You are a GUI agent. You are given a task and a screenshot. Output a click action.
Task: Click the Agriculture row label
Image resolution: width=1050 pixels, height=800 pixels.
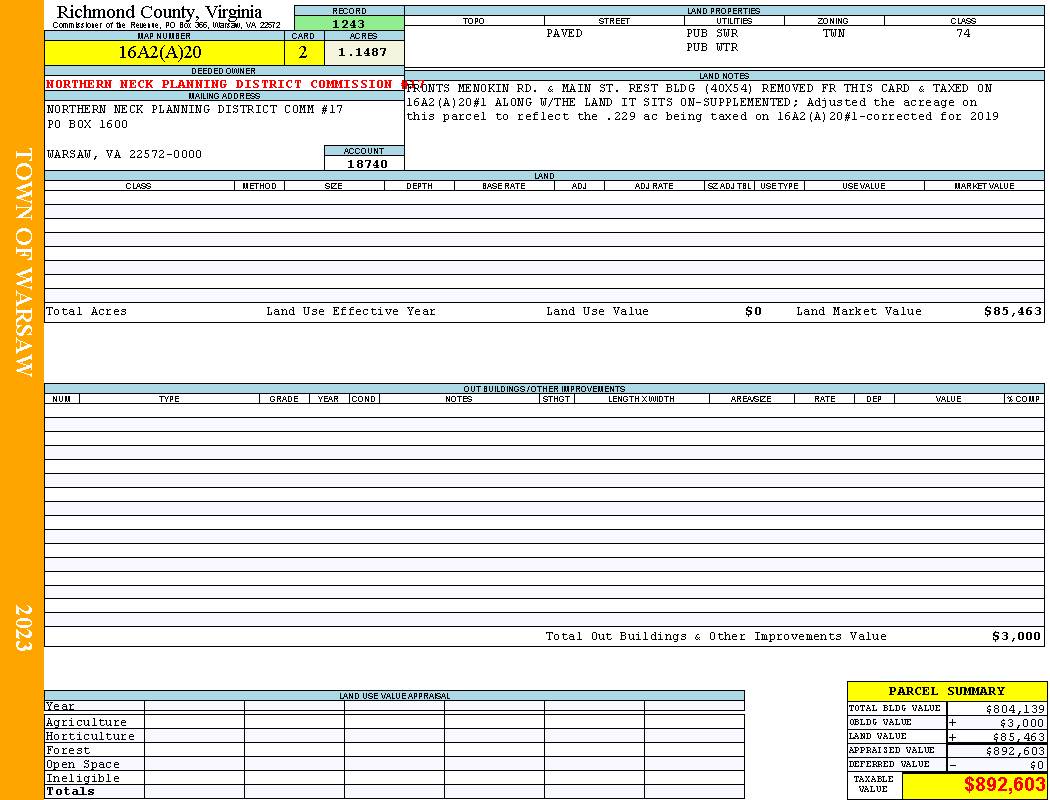click(x=86, y=722)
